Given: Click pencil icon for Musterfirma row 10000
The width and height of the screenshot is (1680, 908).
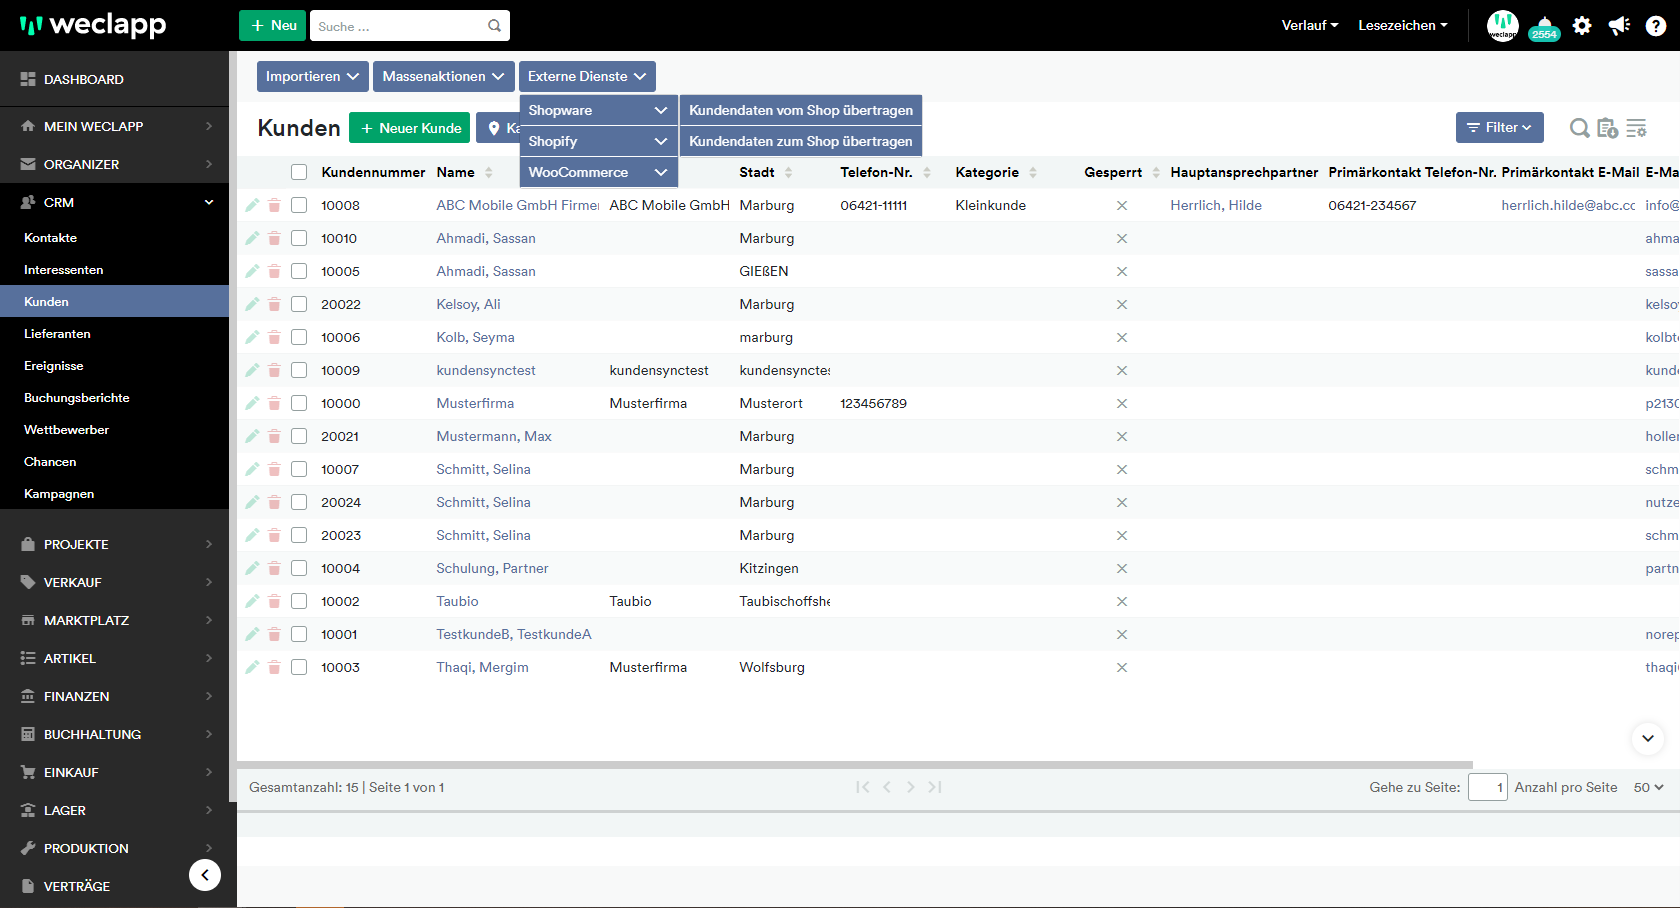Looking at the screenshot, I should (252, 403).
